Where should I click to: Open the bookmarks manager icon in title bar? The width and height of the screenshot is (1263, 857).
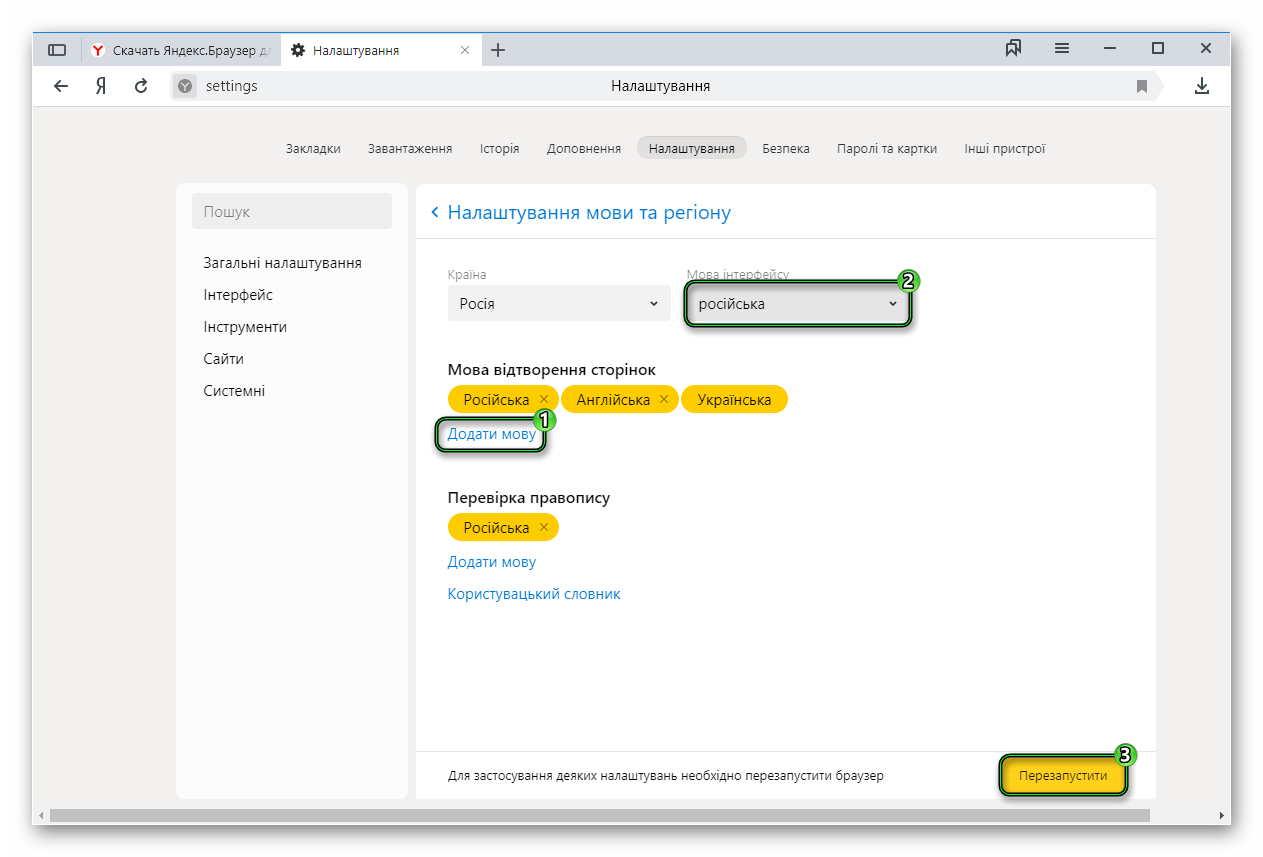coord(1013,48)
